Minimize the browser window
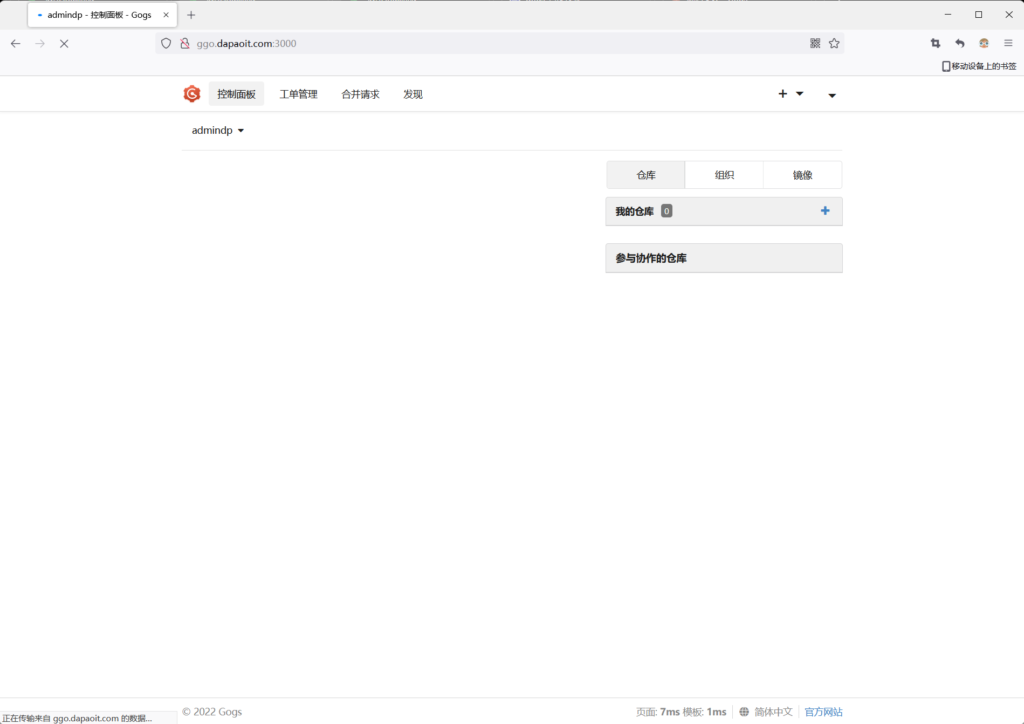Viewport: 1024px width, 724px height. (948, 14)
